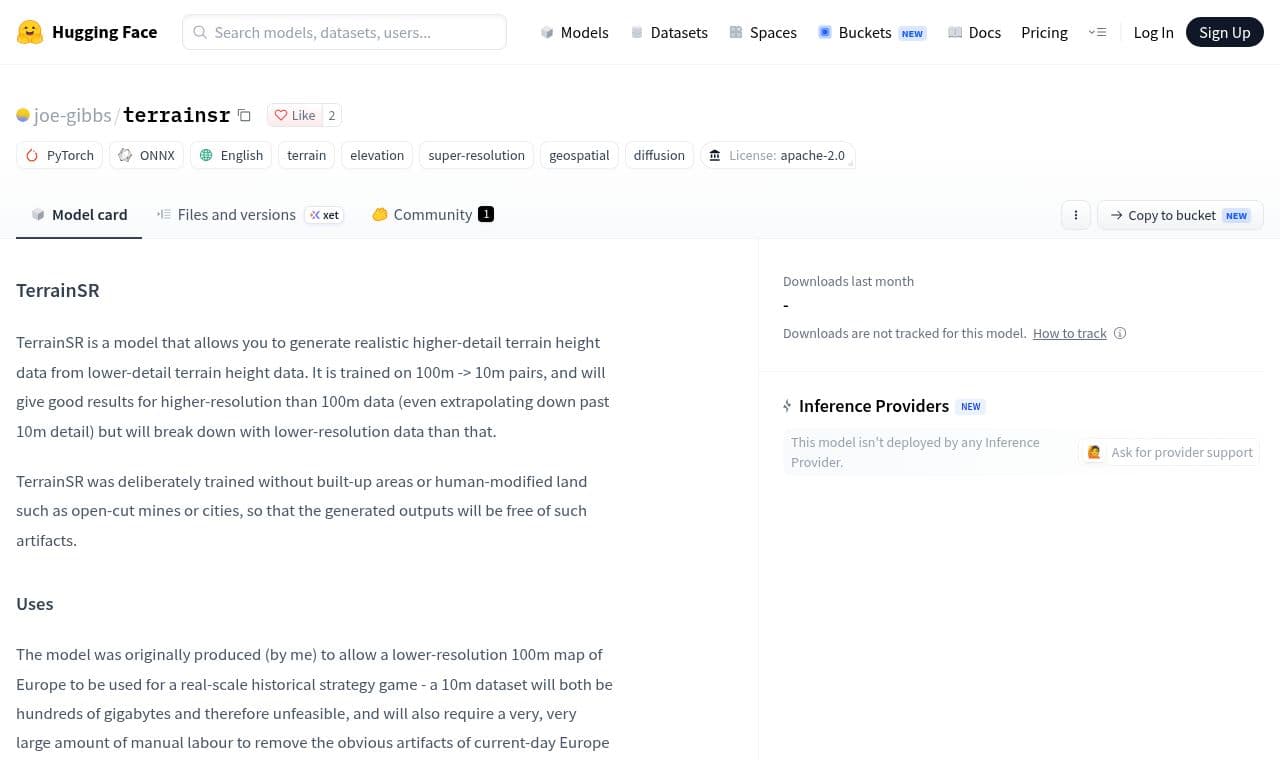
Task: Click the elevation tag
Action: point(377,155)
